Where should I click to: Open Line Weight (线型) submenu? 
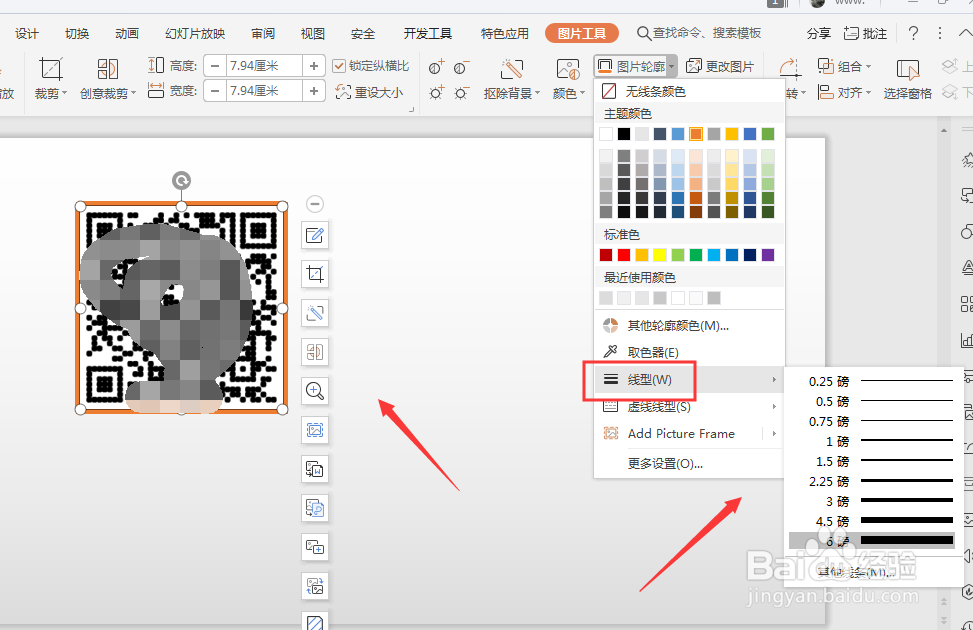[689, 380]
